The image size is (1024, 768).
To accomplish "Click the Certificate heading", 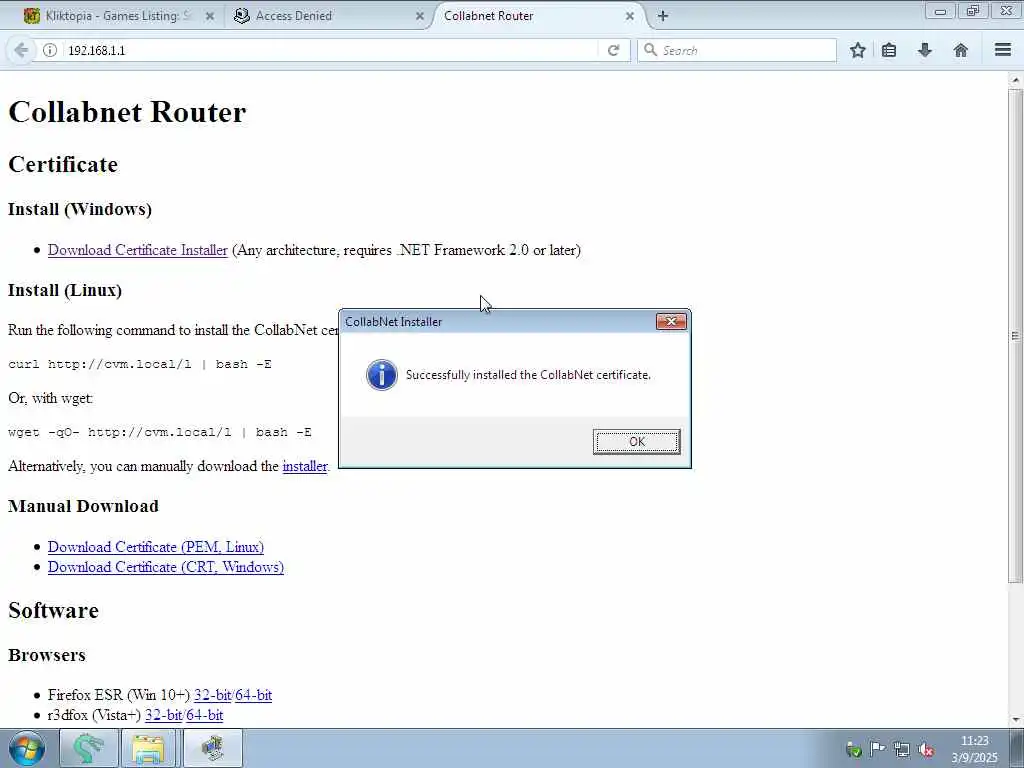I will [x=63, y=165].
